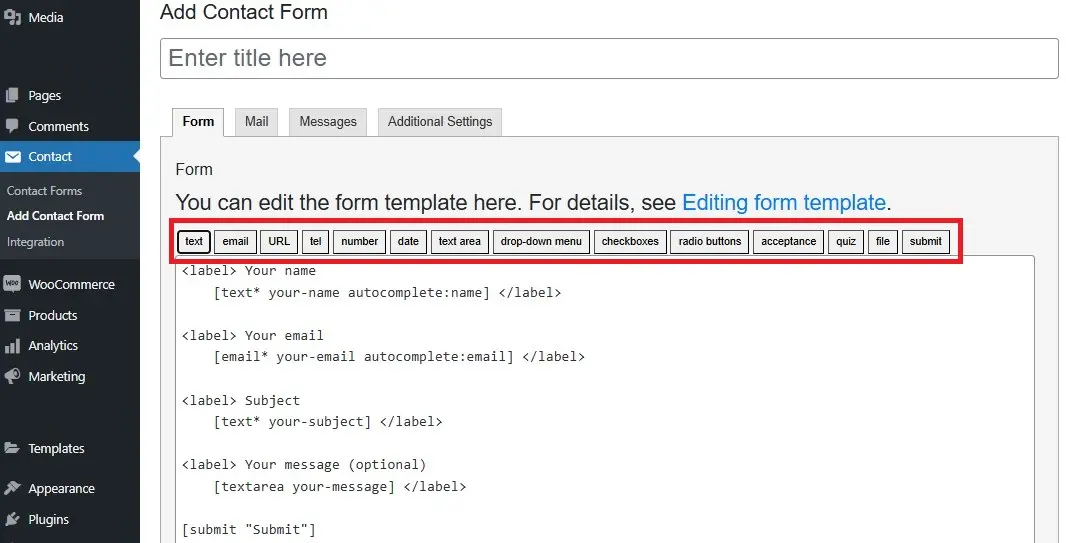Click the Media icon in sidebar
This screenshot has height=543, width=1066.
[x=13, y=17]
